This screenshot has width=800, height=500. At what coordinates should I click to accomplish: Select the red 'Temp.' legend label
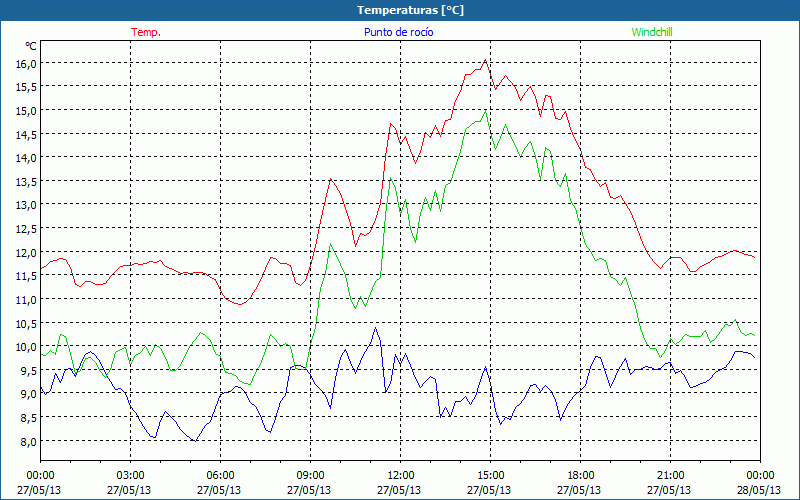point(146,32)
